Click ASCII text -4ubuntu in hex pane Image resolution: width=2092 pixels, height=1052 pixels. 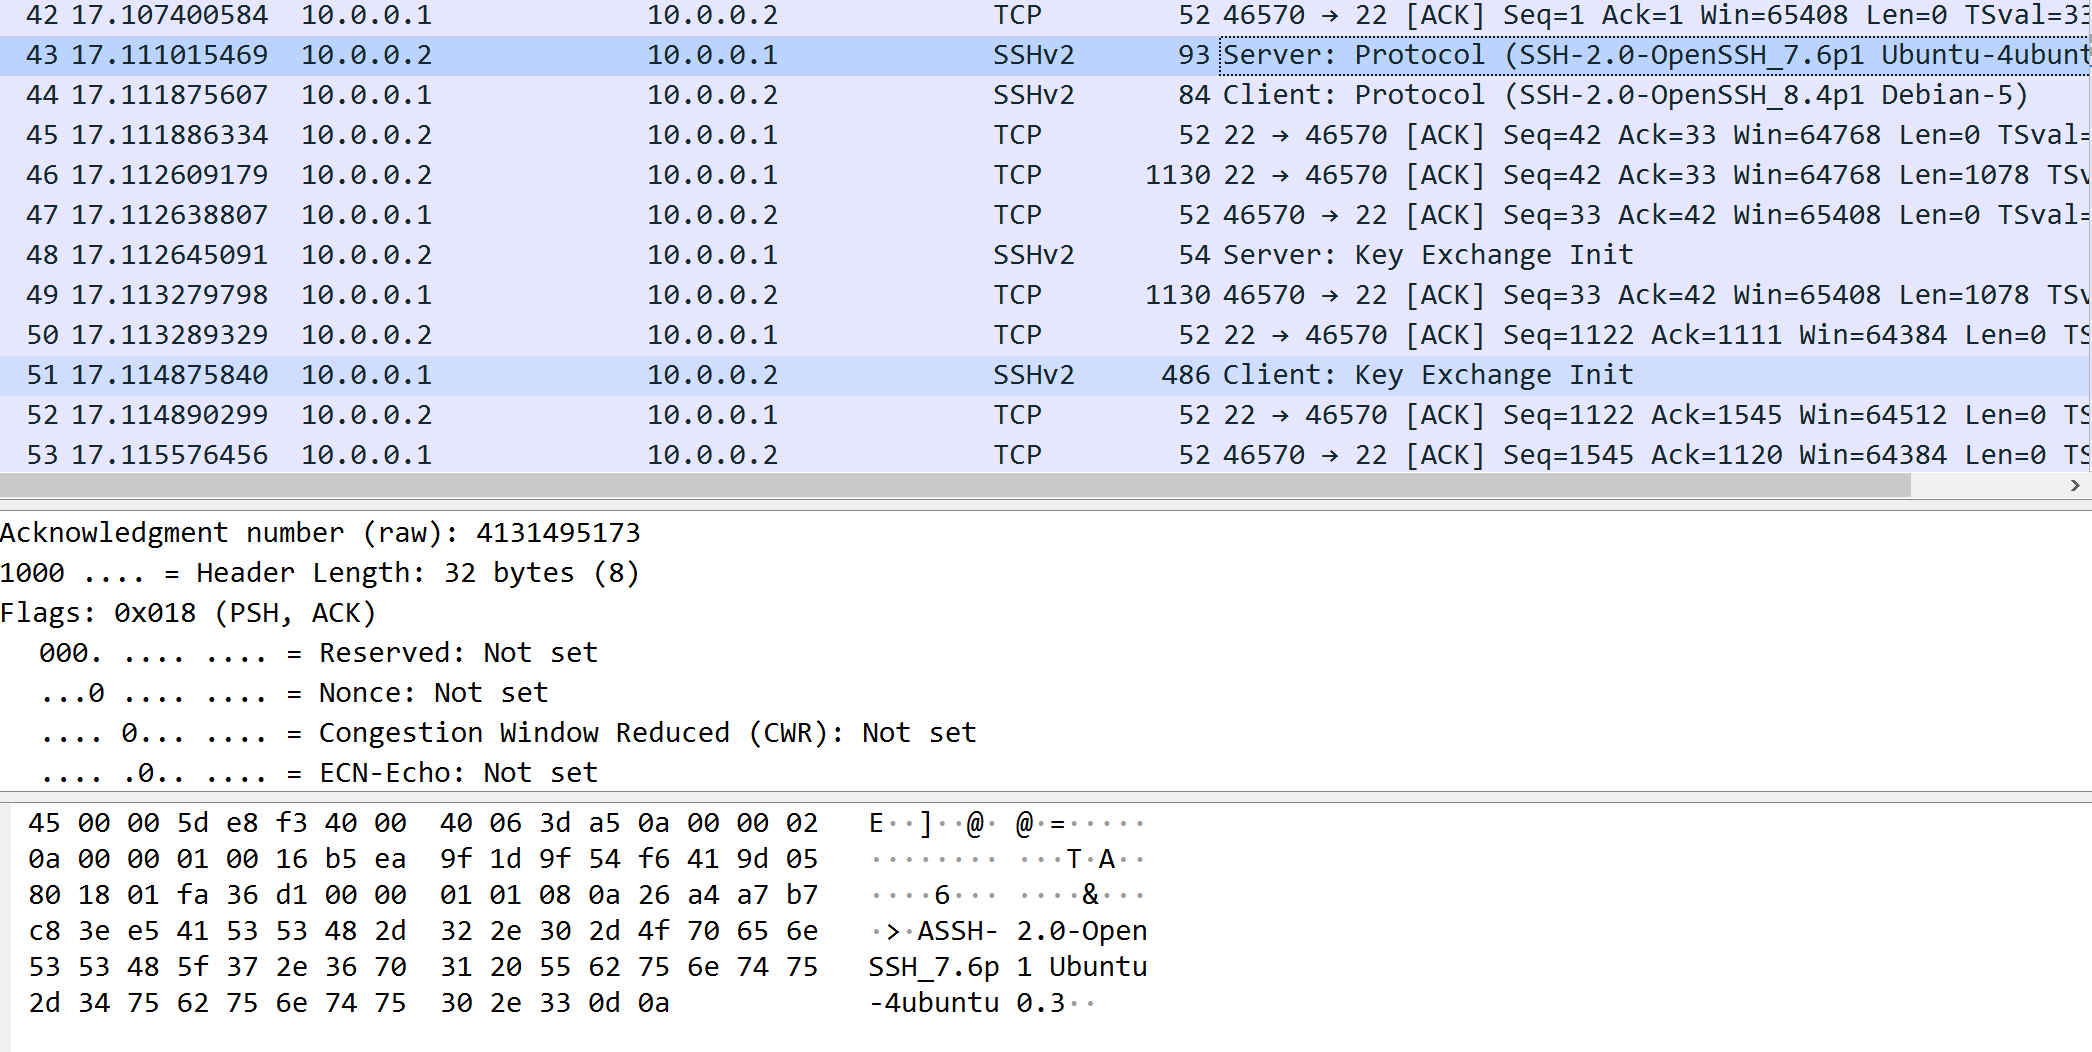click(x=934, y=1003)
